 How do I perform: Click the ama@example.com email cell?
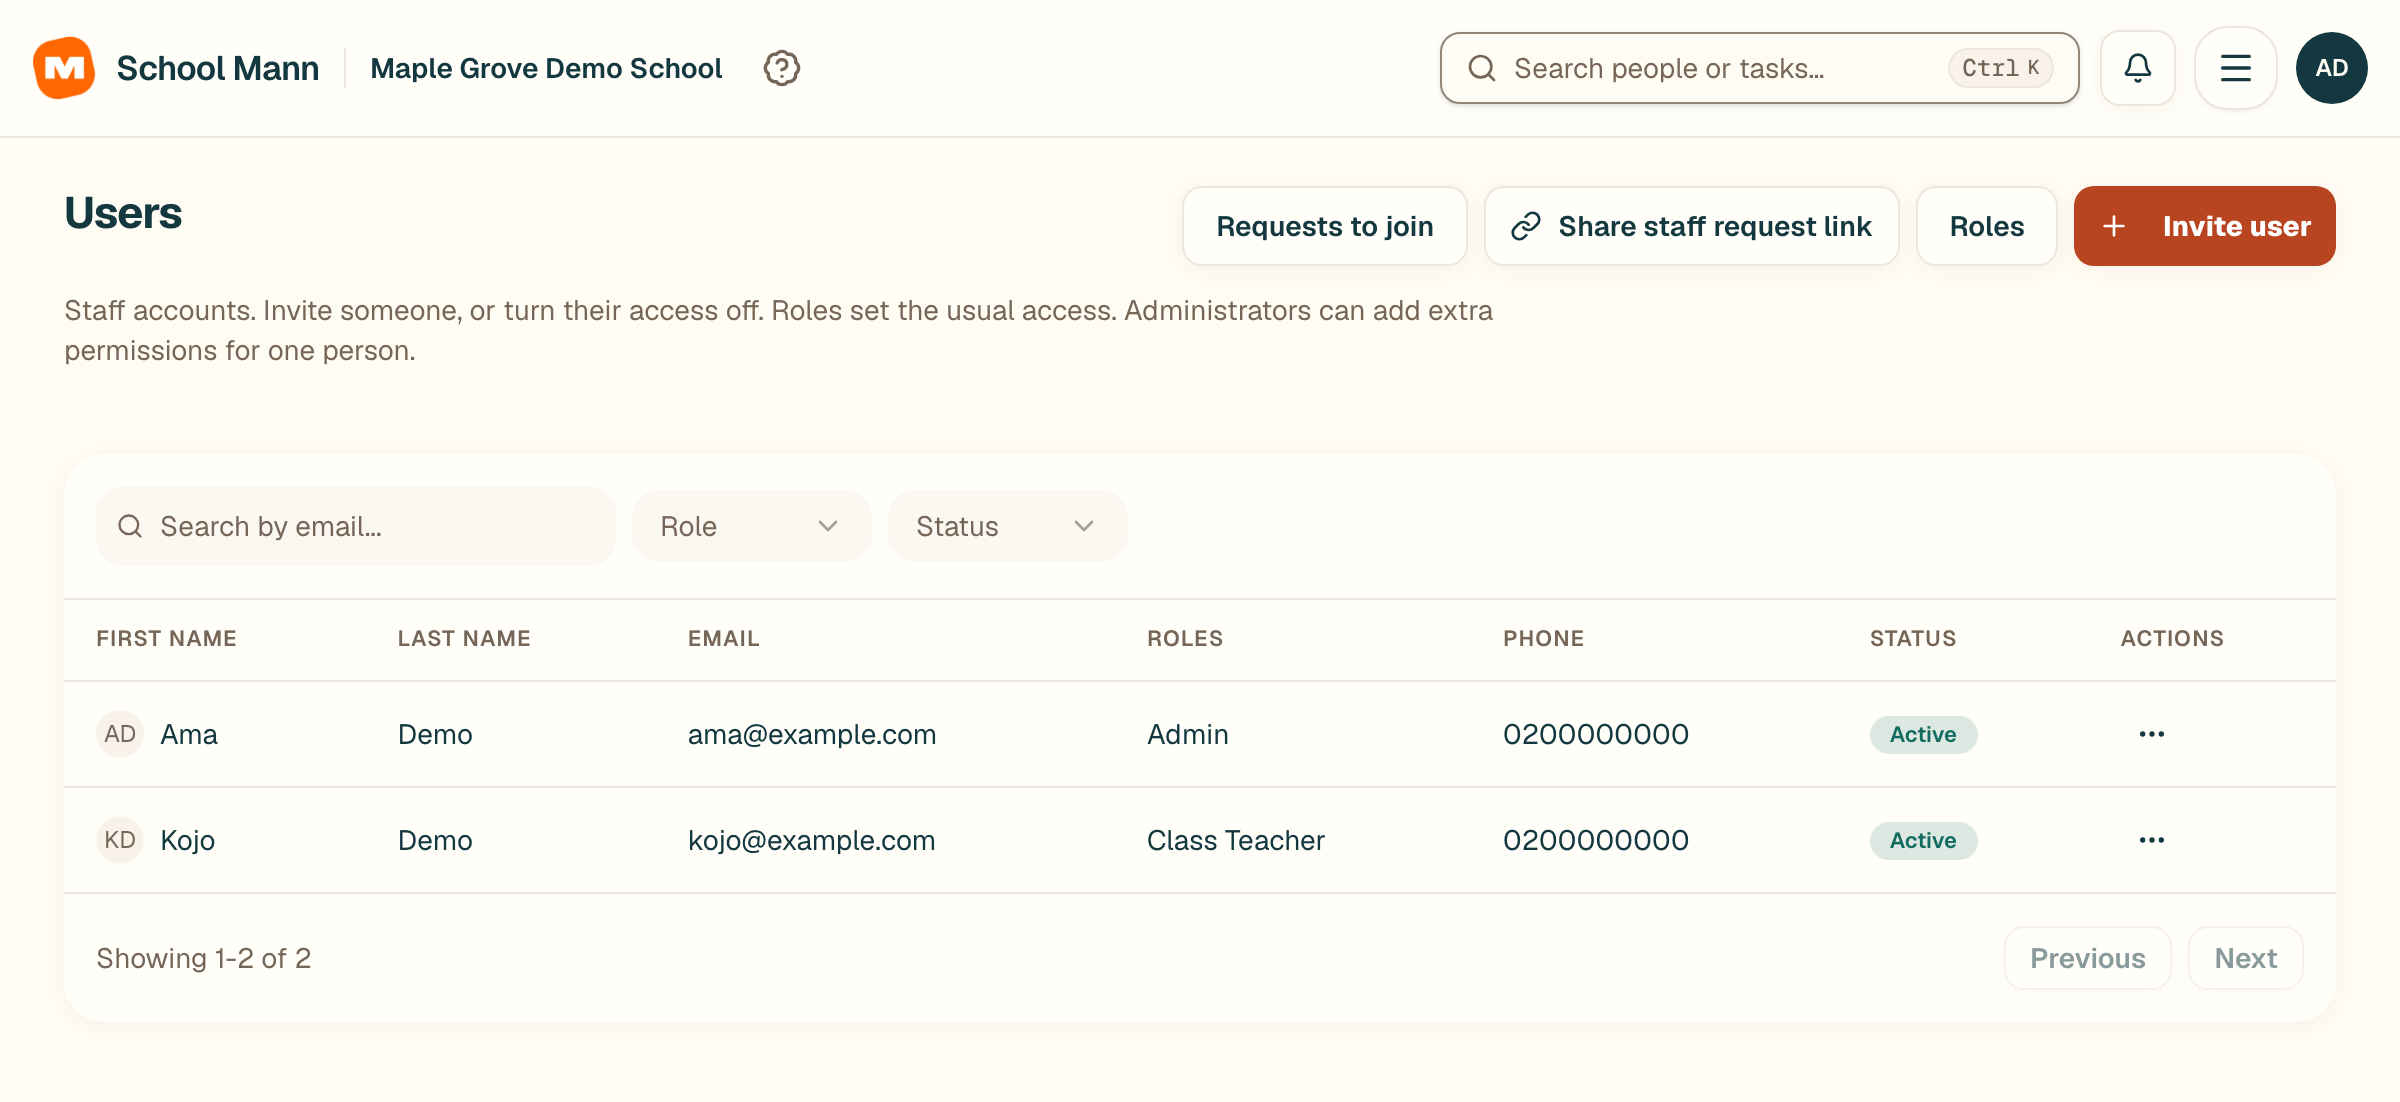click(x=812, y=734)
